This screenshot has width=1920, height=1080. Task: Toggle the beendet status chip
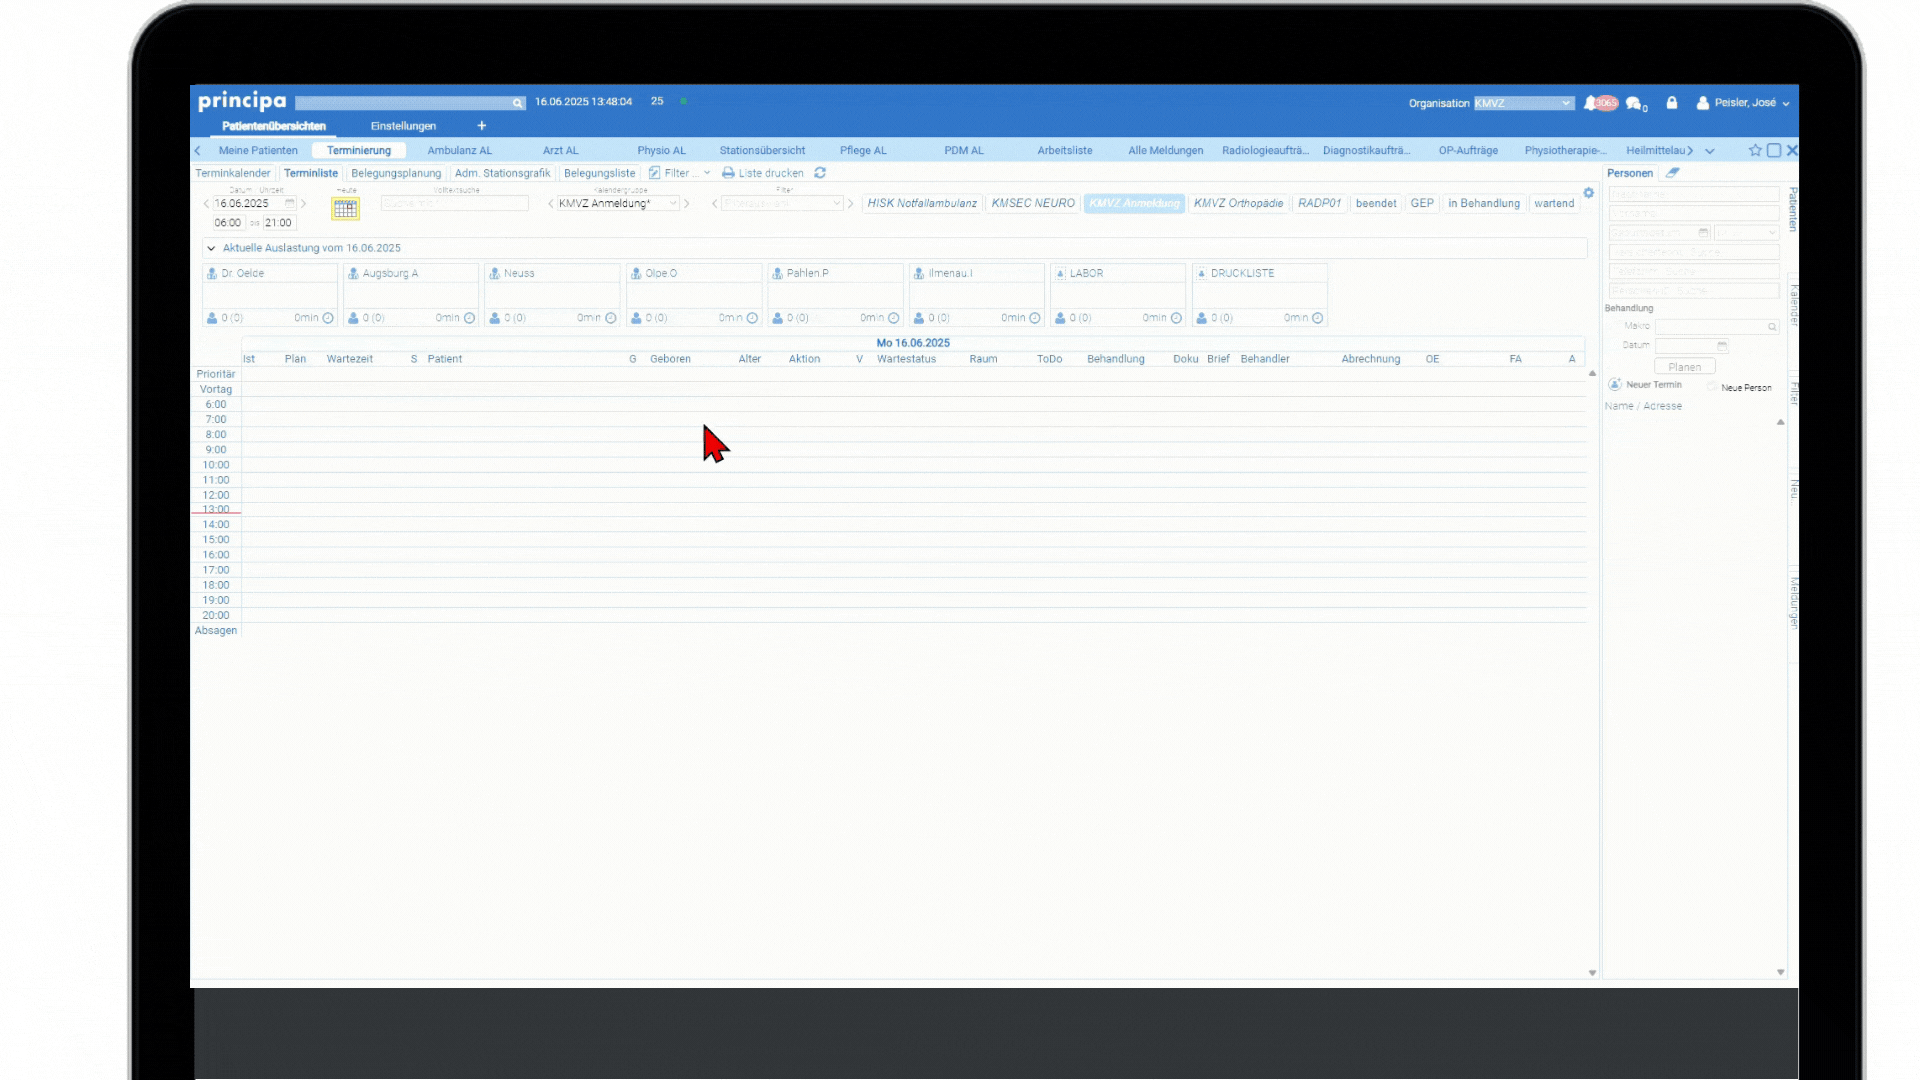pos(1376,203)
